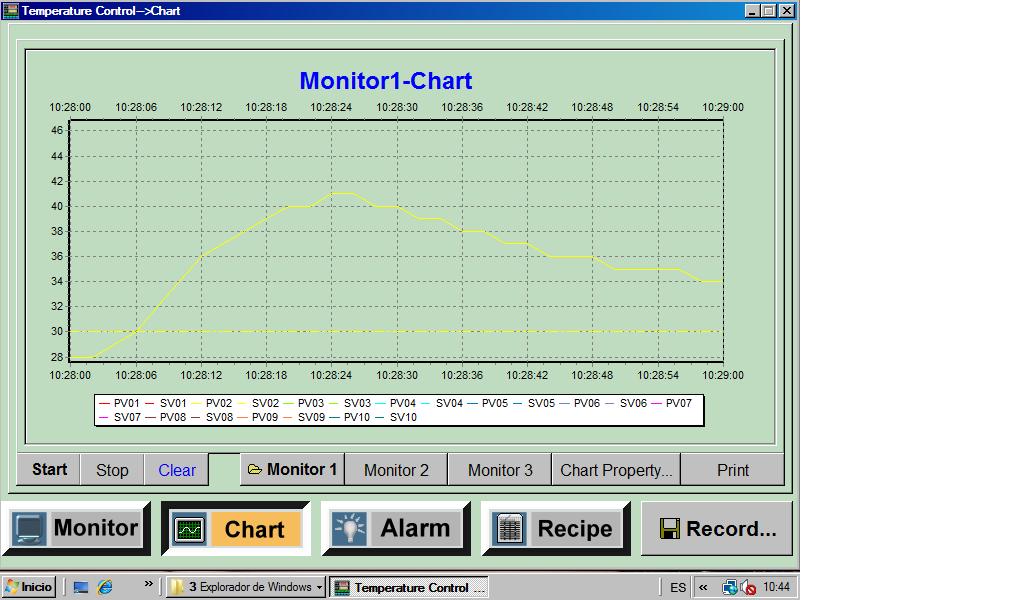Click the Chart waveform icon
This screenshot has height=600, width=1016.
tap(189, 528)
